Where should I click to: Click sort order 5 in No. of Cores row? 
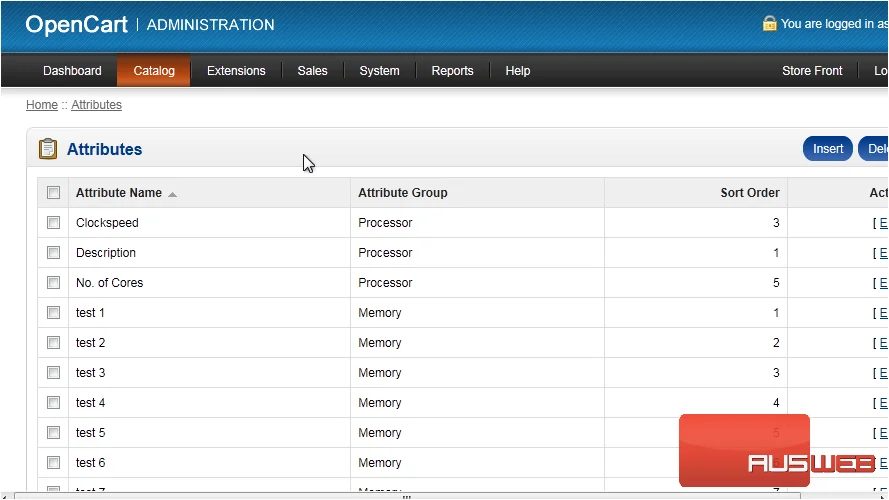click(776, 283)
